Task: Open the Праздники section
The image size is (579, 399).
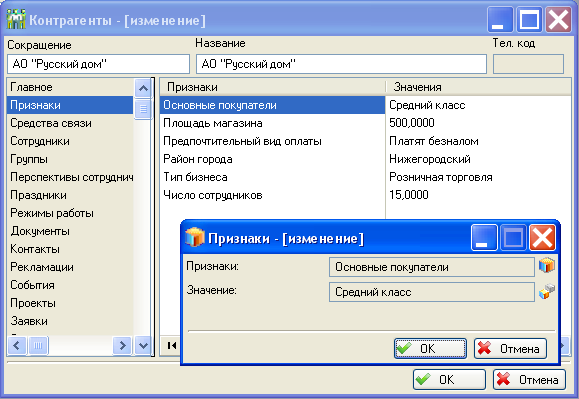Action: 70,195
